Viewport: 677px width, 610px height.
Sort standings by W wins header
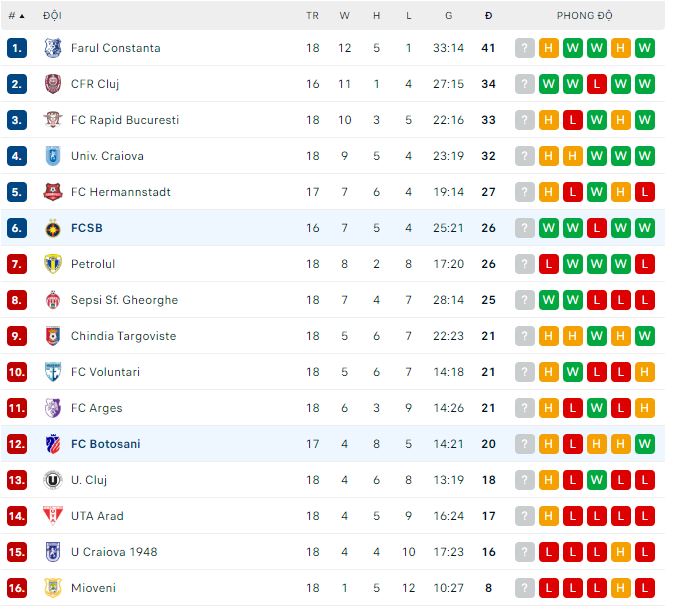[x=345, y=16]
